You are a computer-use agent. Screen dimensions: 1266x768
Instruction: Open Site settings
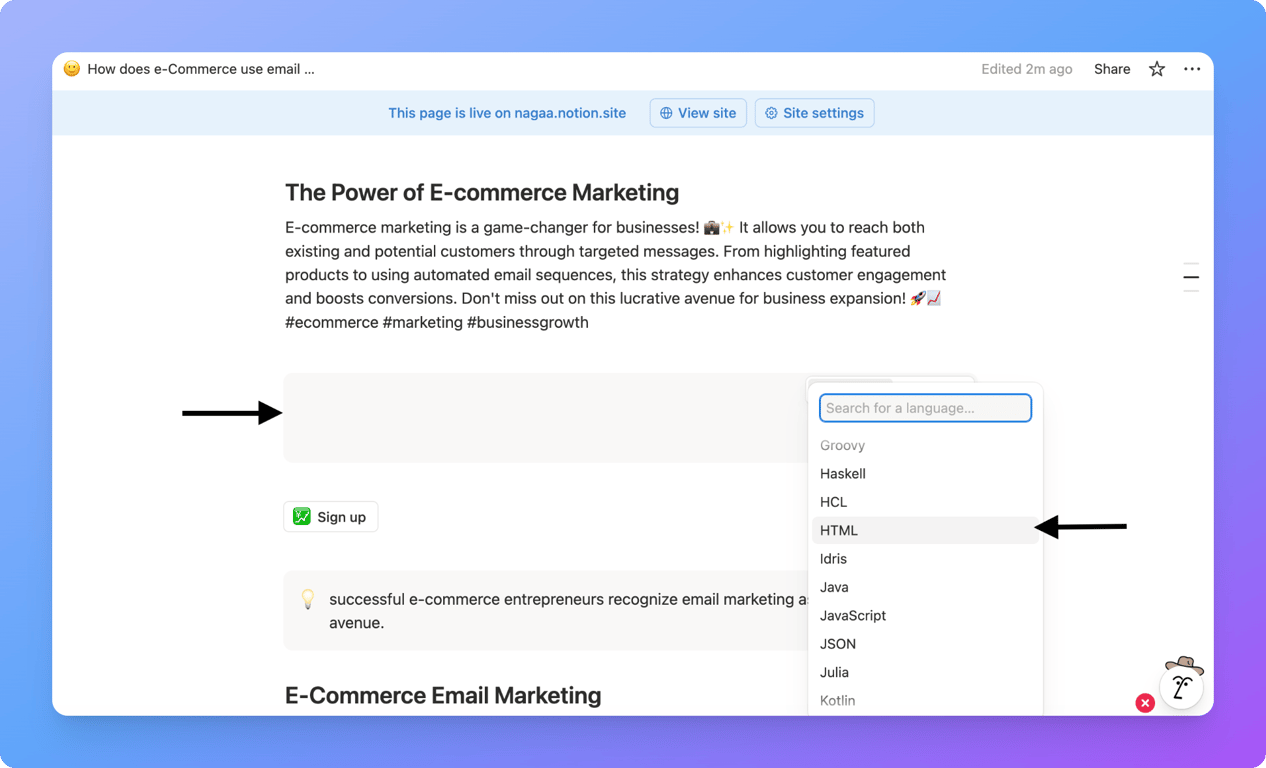[x=814, y=113]
